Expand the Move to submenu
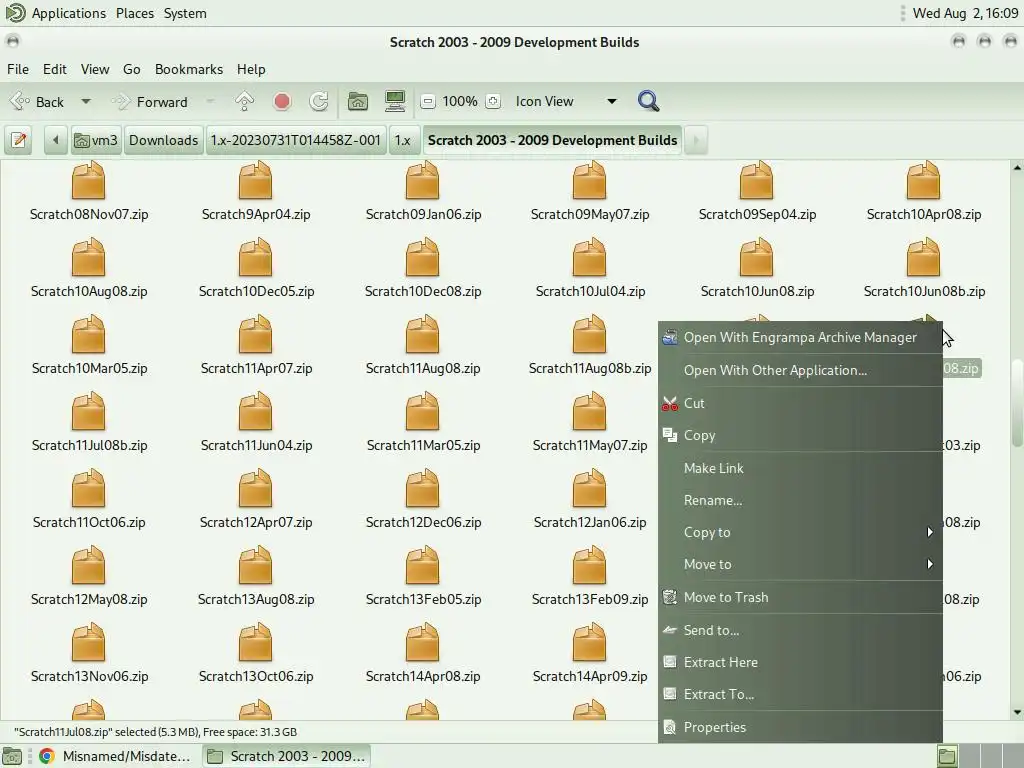 (x=800, y=564)
